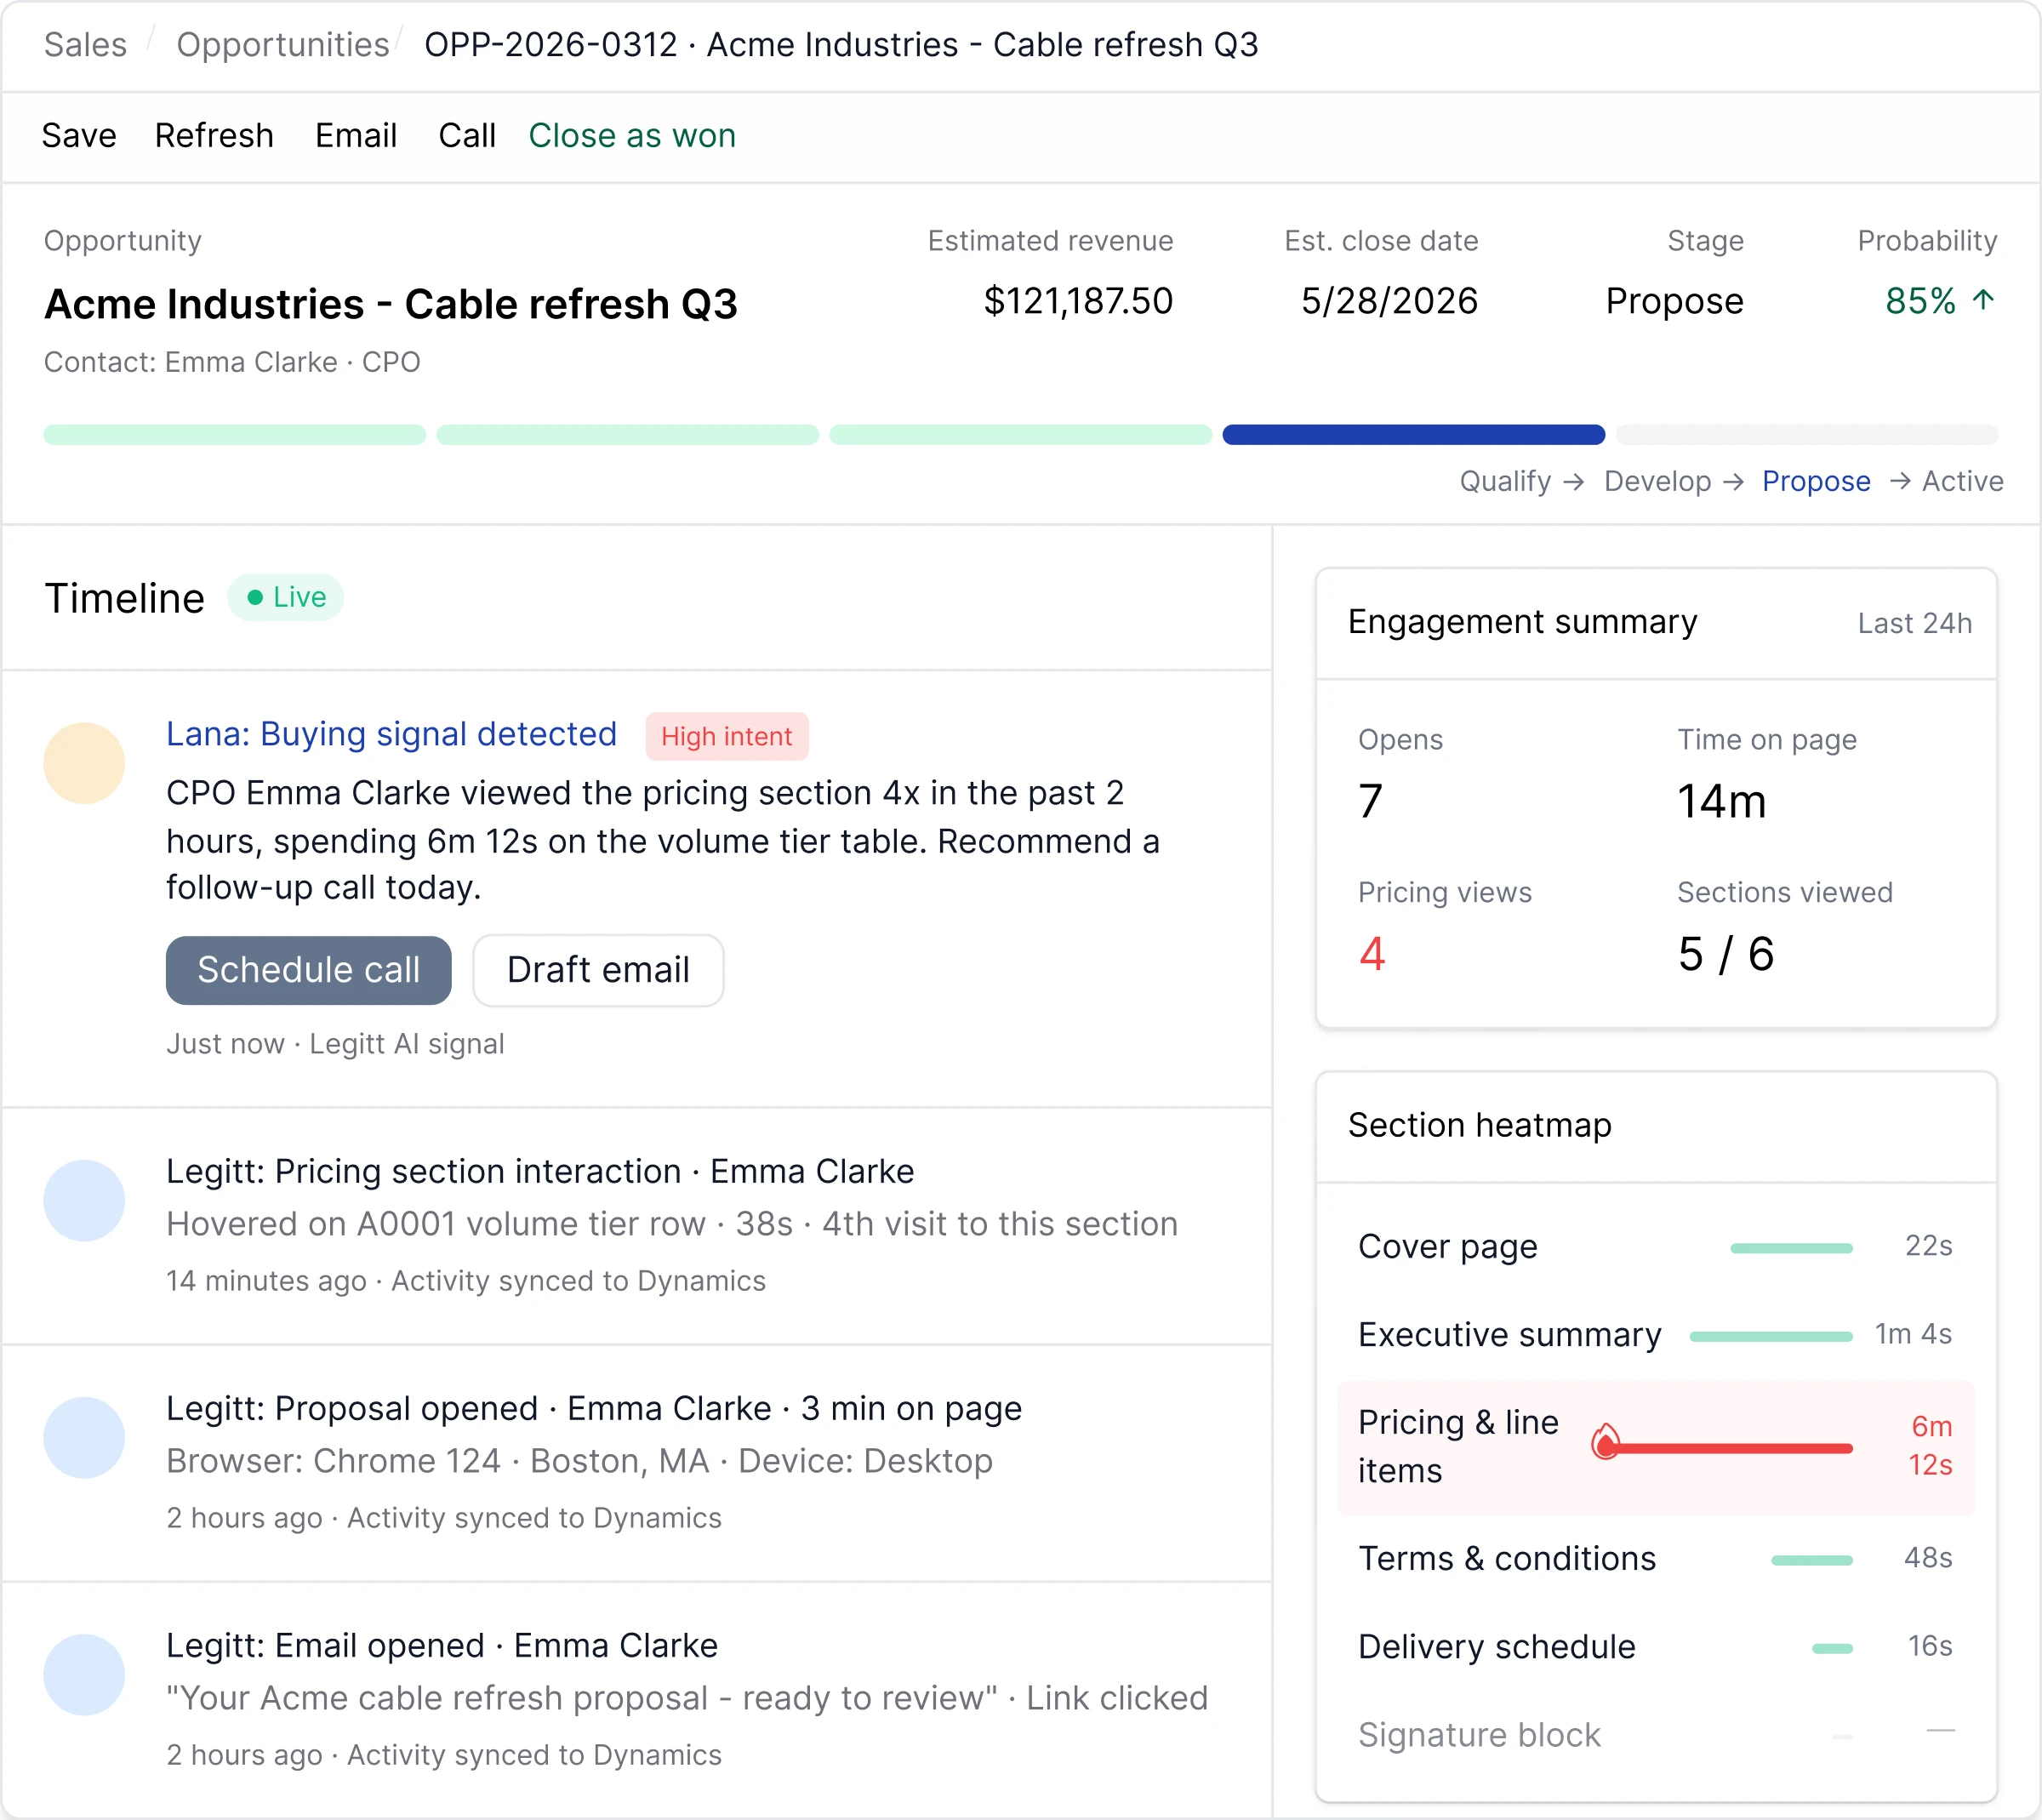The height and width of the screenshot is (1820, 2042).
Task: Click the Section heatmap heading
Action: pyautogui.click(x=1479, y=1125)
